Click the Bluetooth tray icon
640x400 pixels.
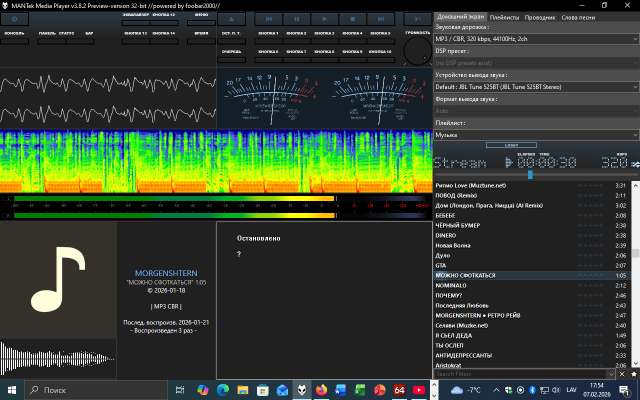coord(532,390)
